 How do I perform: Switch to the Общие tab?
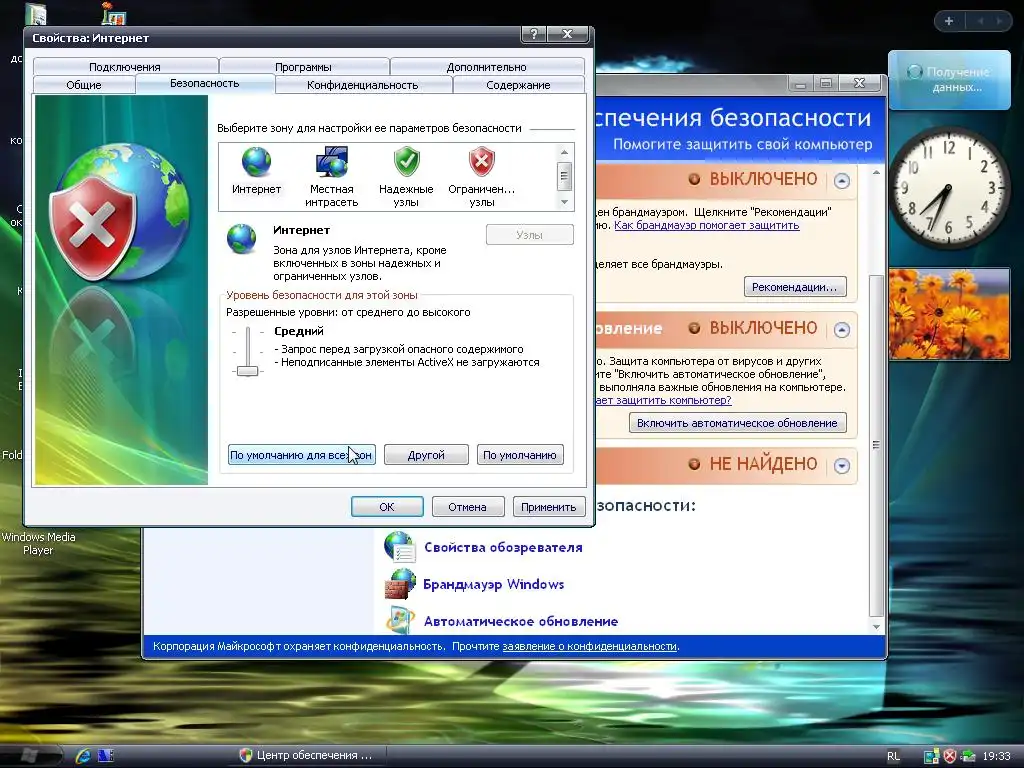[84, 85]
